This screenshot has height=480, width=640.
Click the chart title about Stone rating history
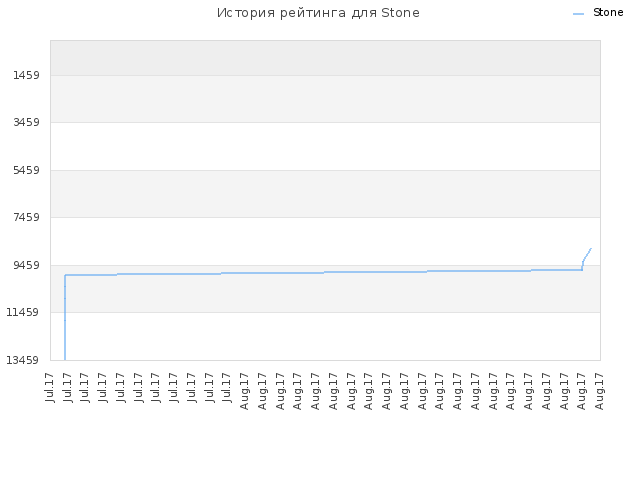coord(318,13)
